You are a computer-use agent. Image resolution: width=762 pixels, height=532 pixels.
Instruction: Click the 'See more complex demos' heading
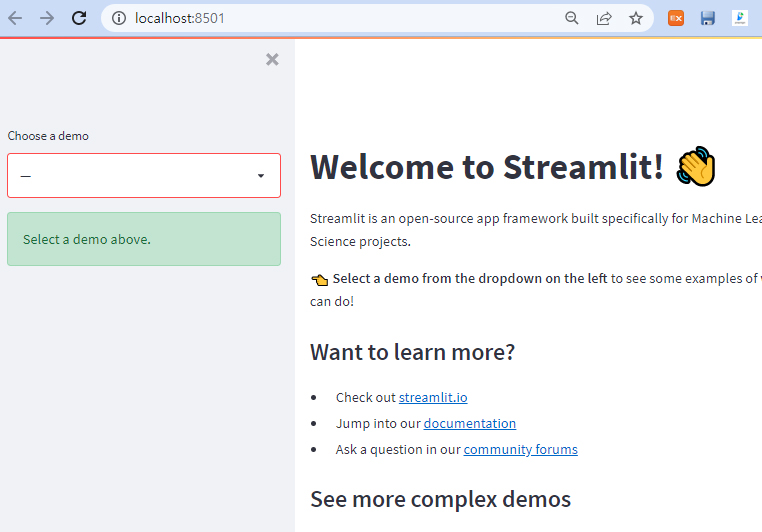tap(440, 499)
